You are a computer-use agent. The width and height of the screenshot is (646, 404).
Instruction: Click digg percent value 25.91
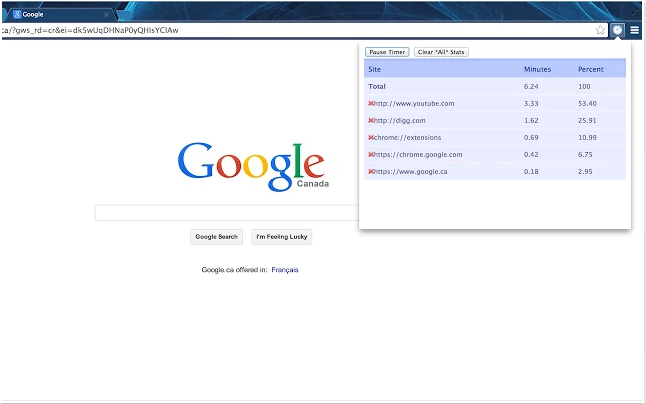[587, 120]
